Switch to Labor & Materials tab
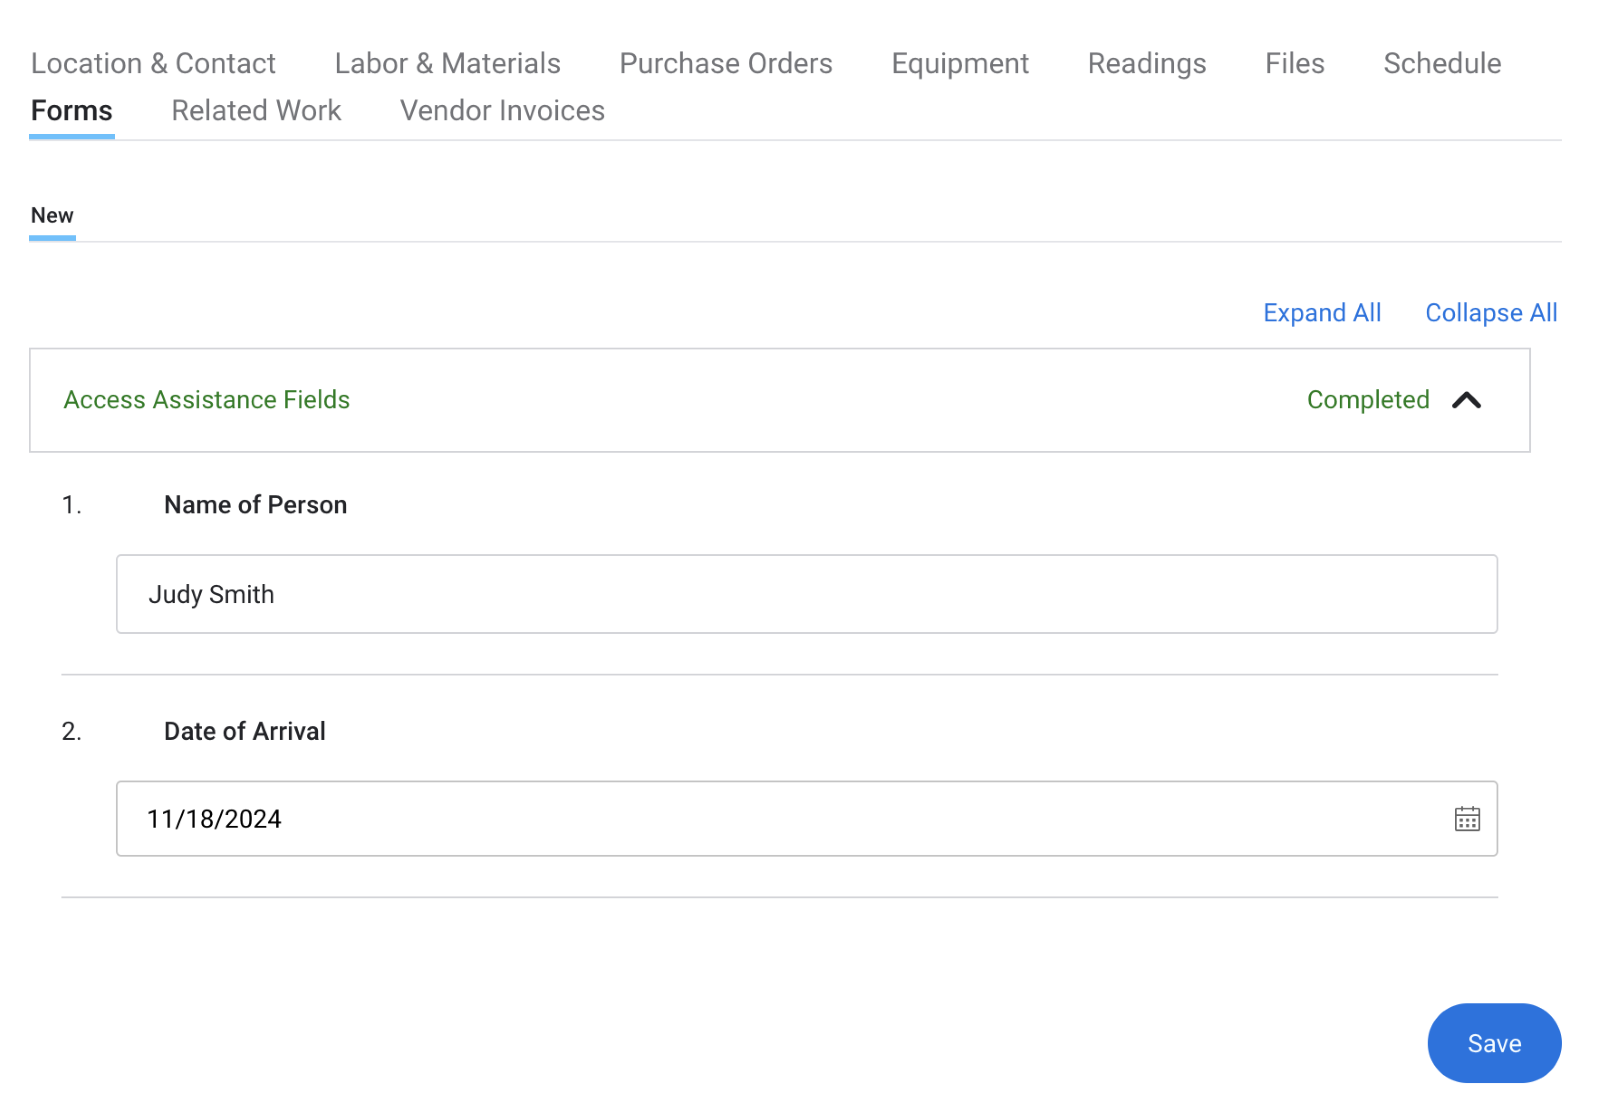 (x=447, y=63)
